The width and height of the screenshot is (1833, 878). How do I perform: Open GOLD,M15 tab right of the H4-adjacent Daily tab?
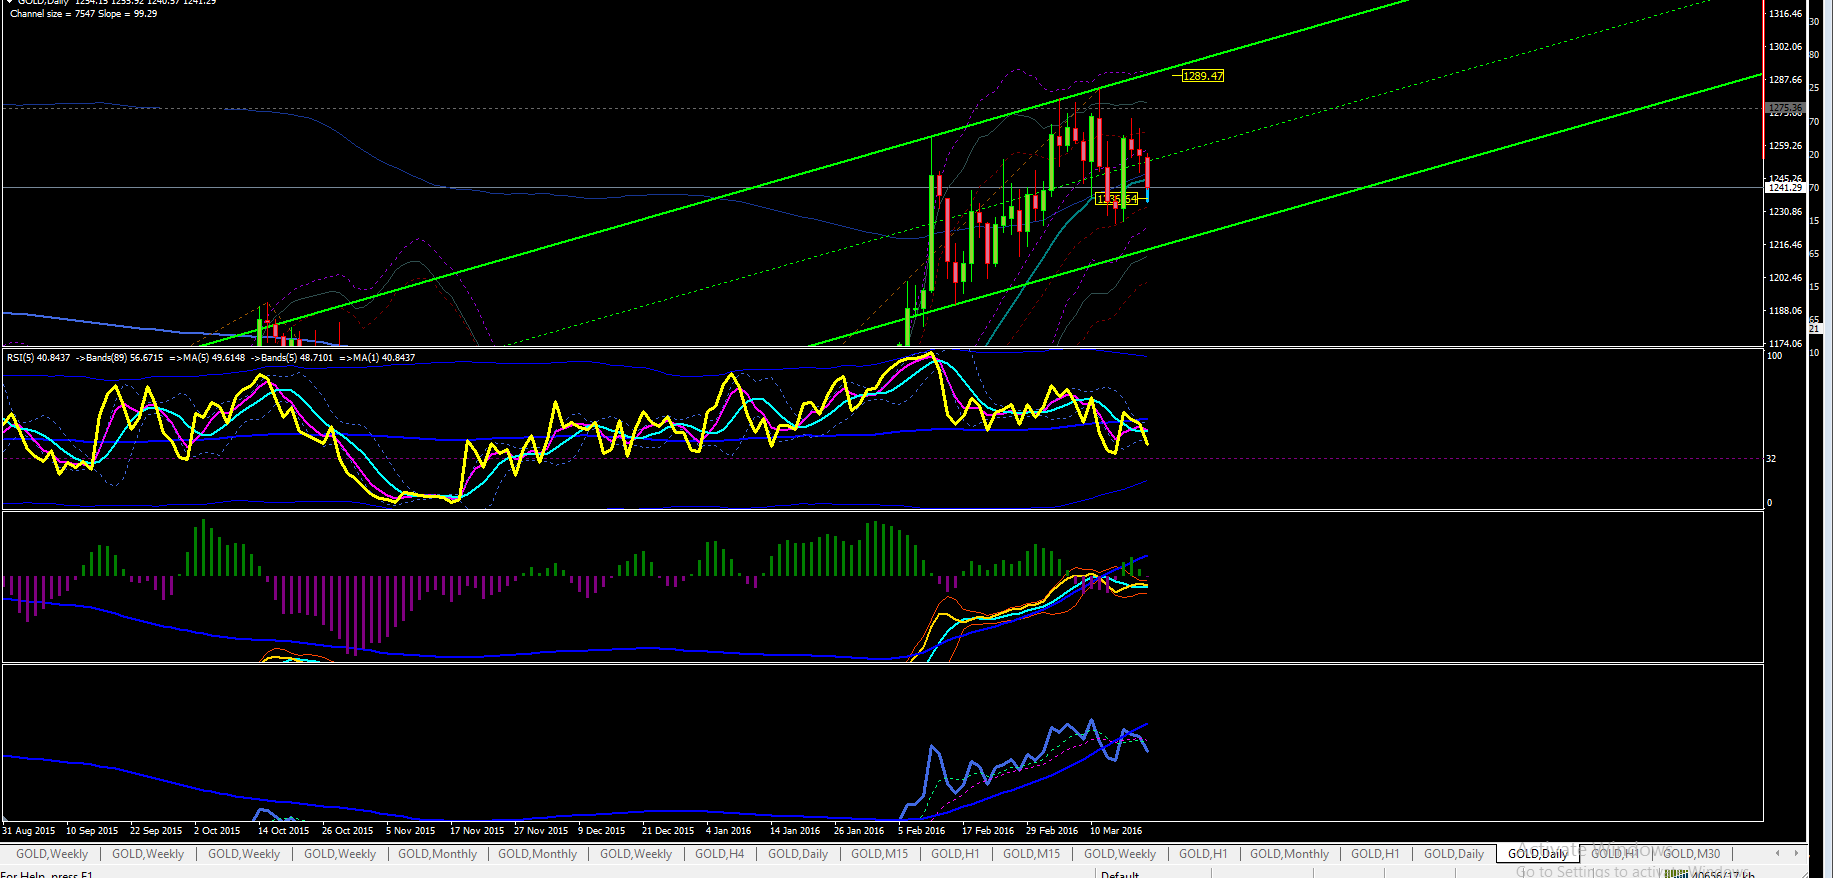tap(879, 854)
